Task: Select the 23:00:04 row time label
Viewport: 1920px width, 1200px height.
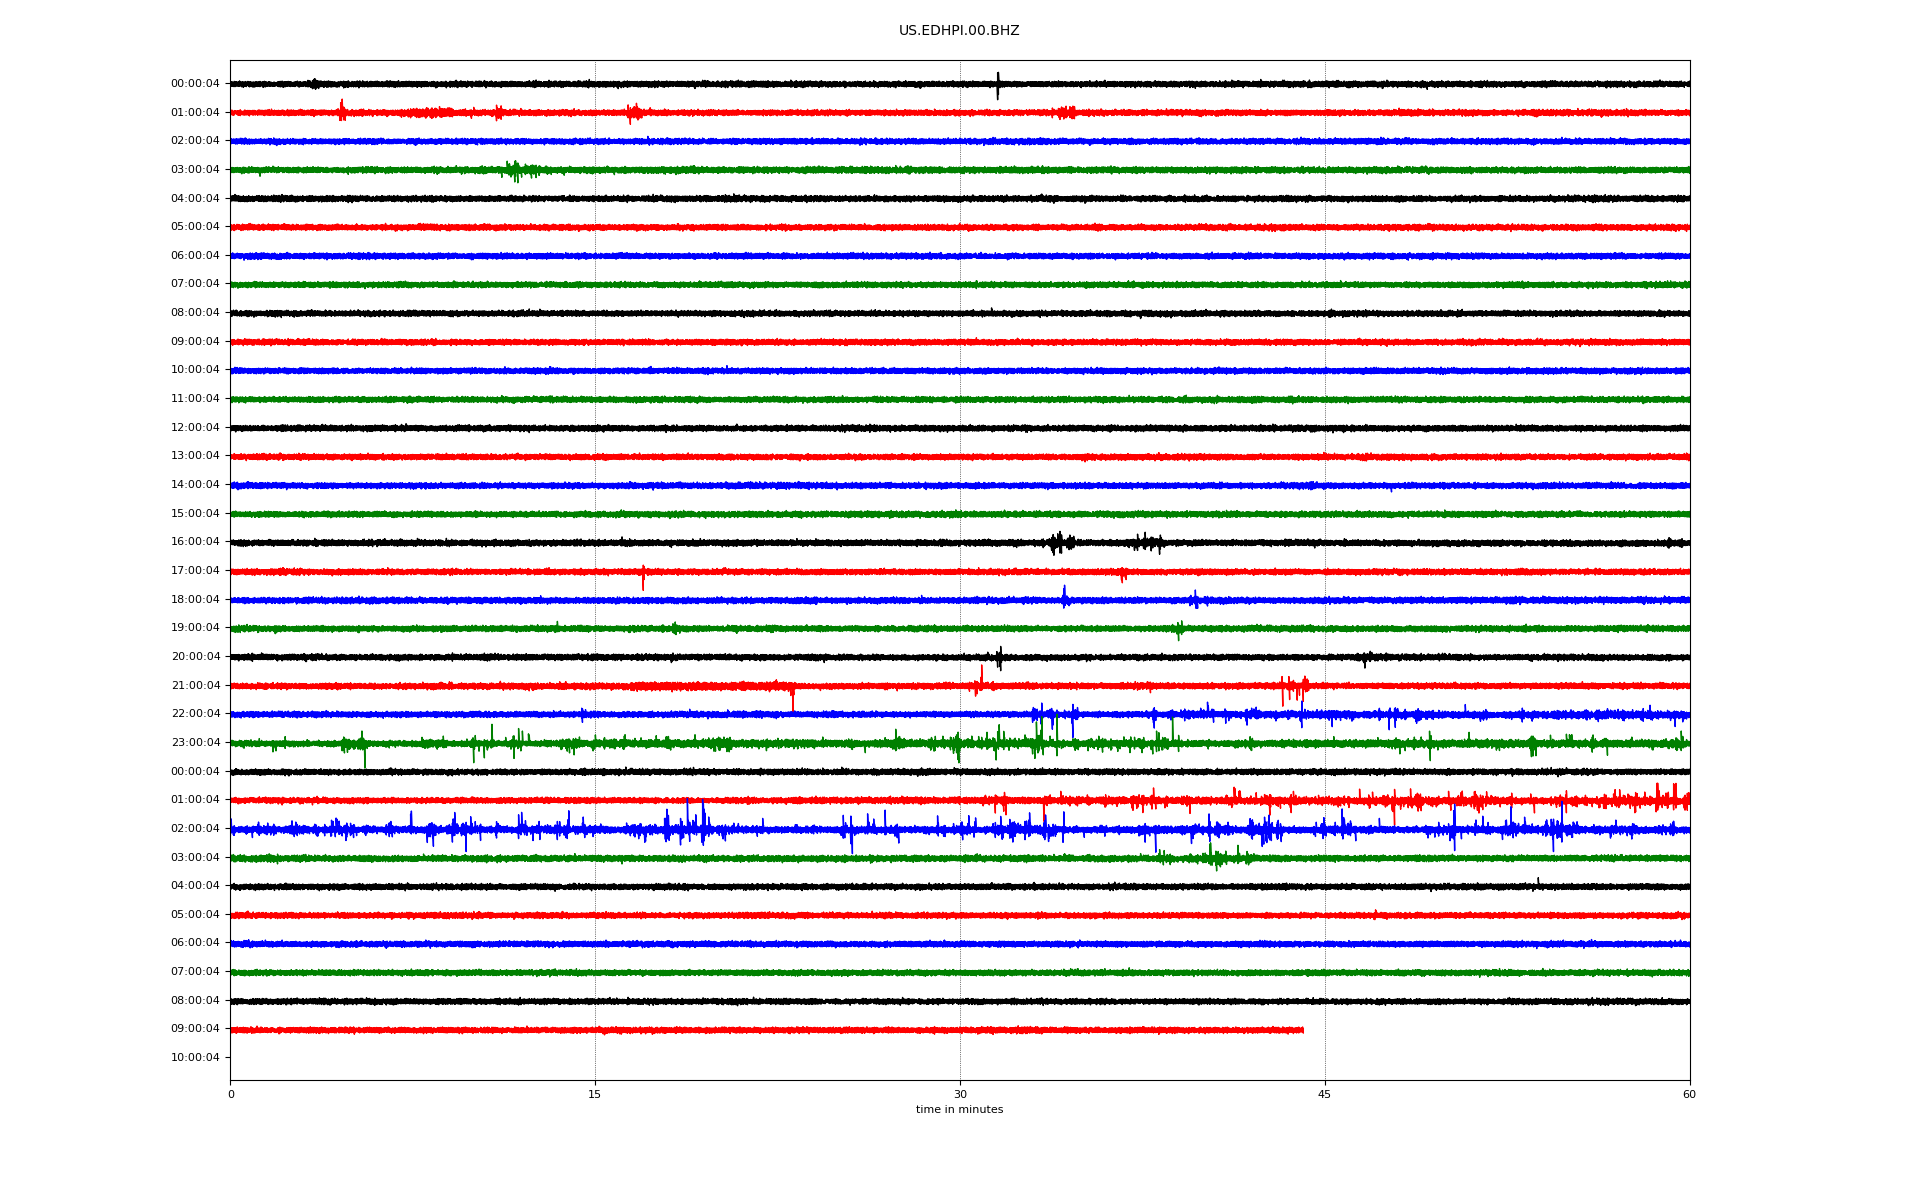Action: pyautogui.click(x=195, y=743)
